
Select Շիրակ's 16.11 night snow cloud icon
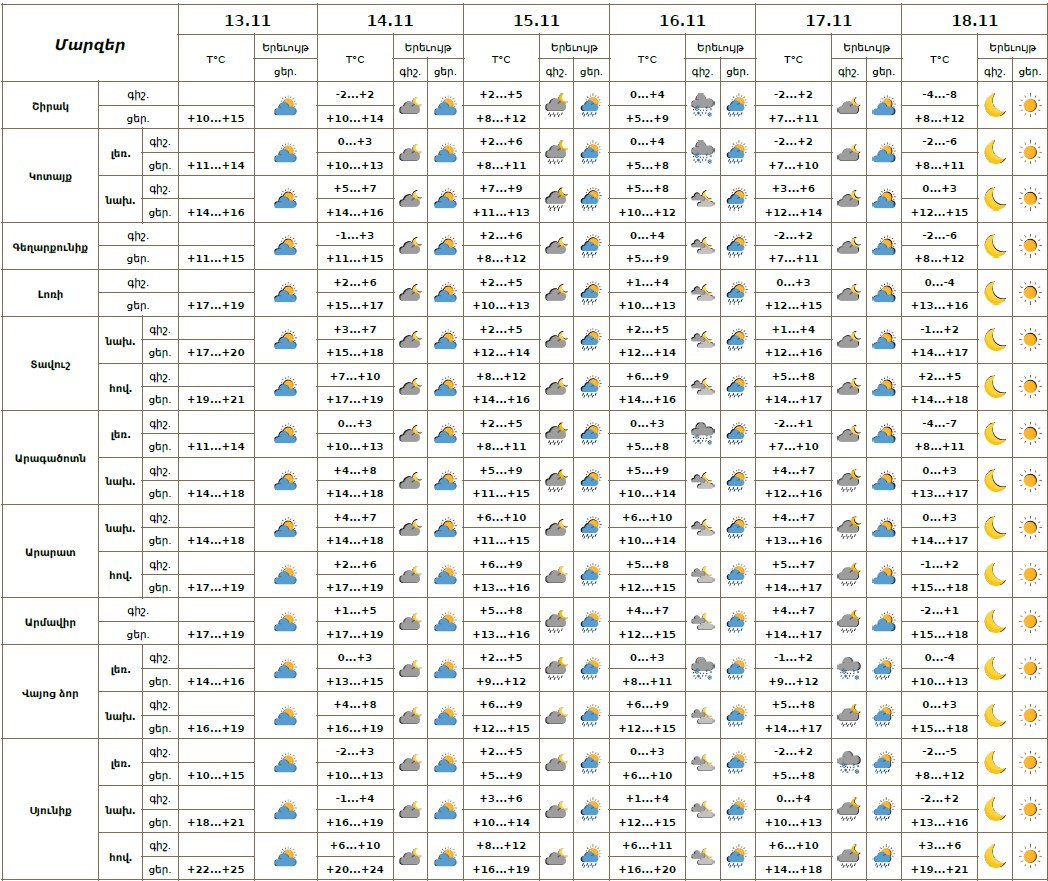click(703, 105)
